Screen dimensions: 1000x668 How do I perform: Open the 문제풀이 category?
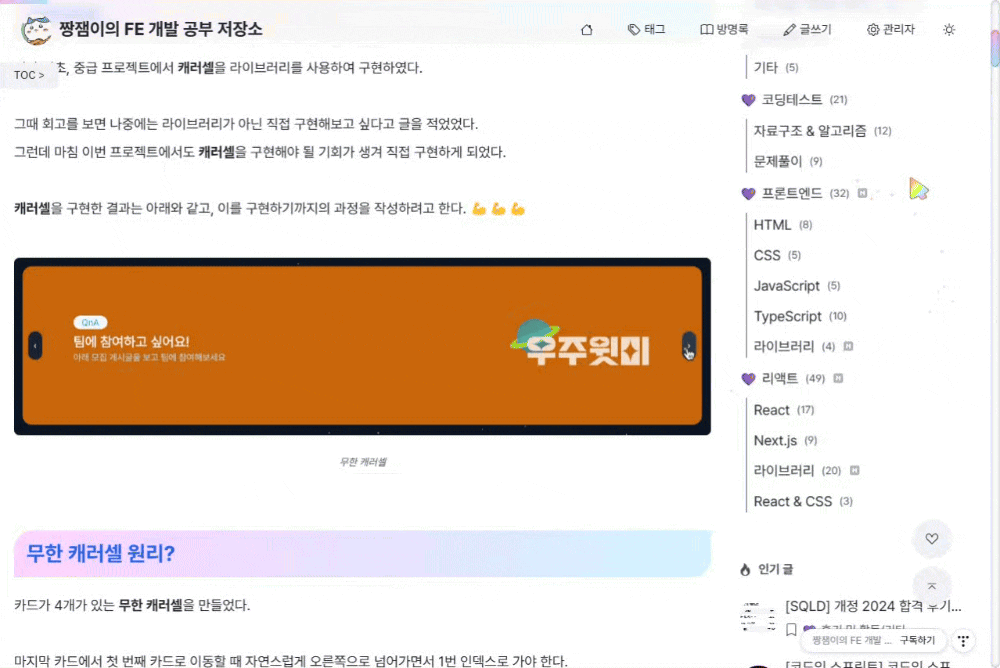[788, 161]
